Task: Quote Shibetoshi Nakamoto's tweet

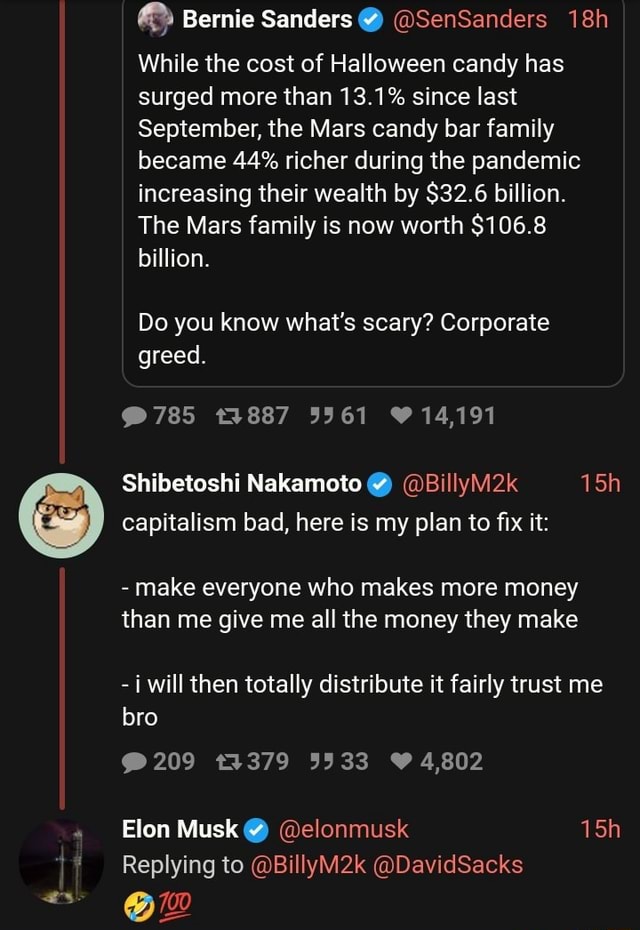Action: 323,762
